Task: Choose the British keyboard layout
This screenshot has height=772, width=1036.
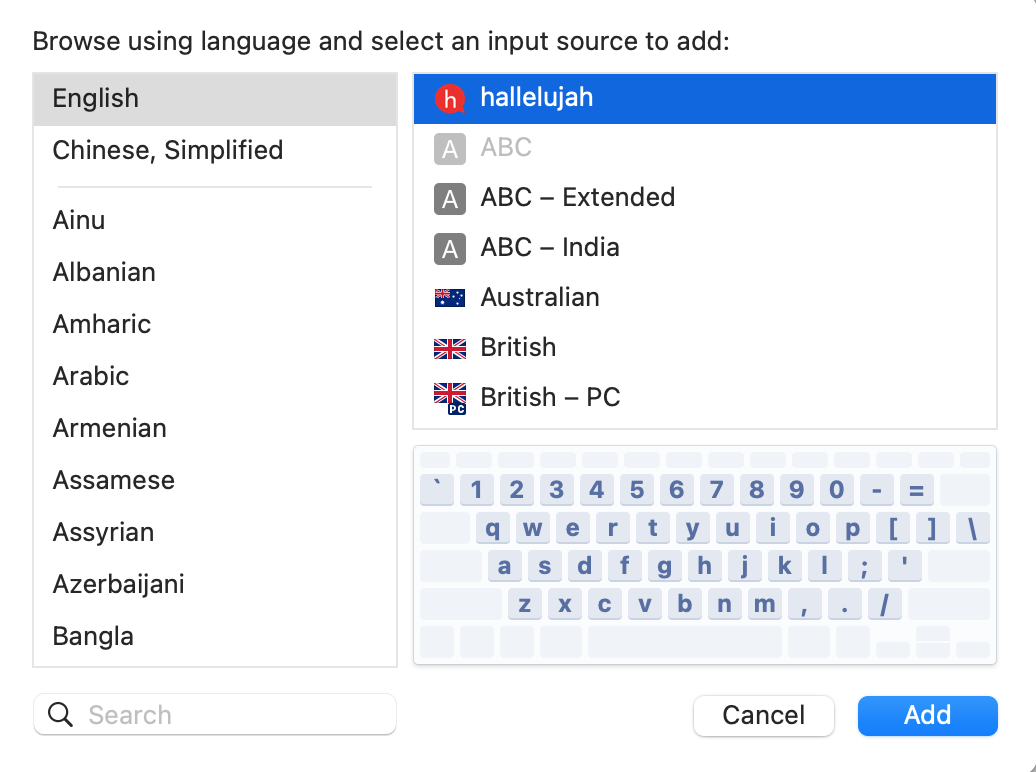Action: click(x=704, y=348)
